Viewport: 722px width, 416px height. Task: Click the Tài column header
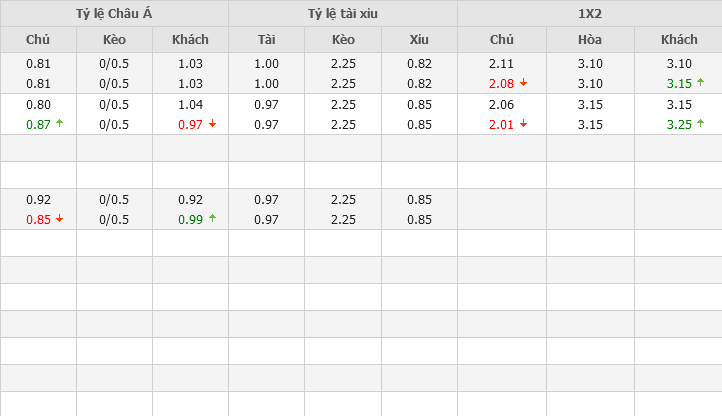pyautogui.click(x=266, y=40)
